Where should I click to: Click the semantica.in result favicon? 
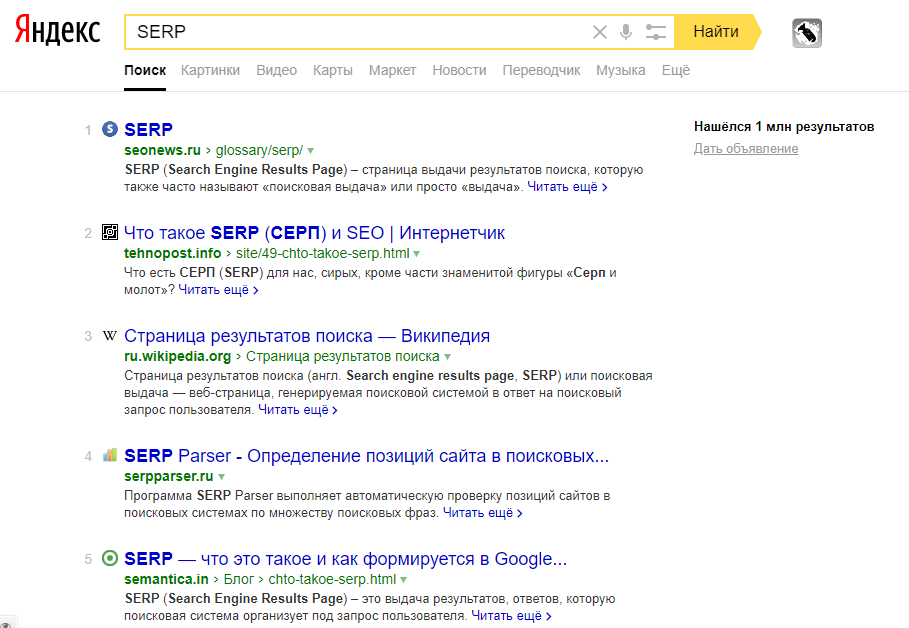click(x=110, y=559)
